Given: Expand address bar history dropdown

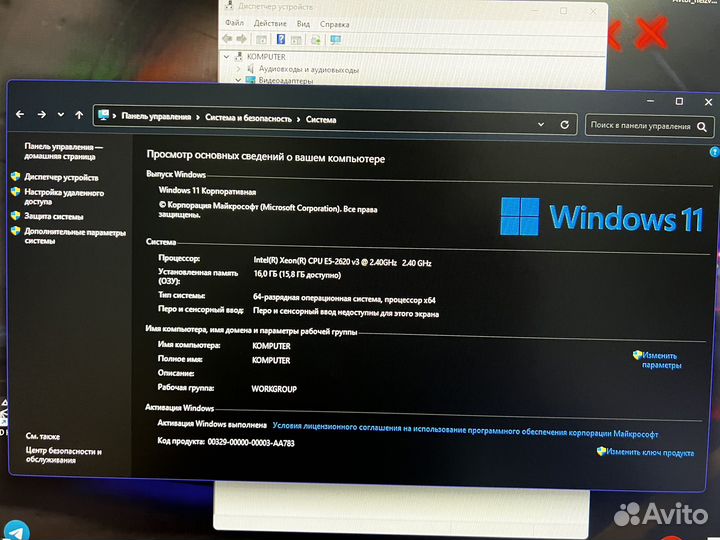Looking at the screenshot, I should 541,124.
